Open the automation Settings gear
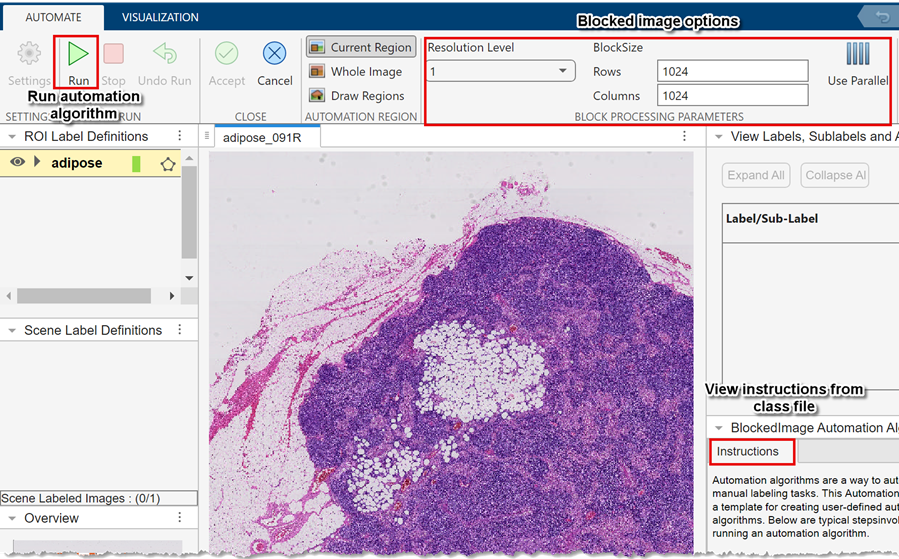Screen dimensions: 899x559 (x=29, y=55)
